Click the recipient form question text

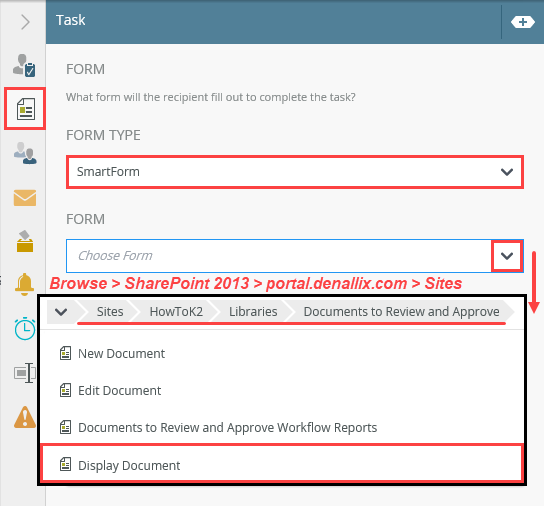211,97
